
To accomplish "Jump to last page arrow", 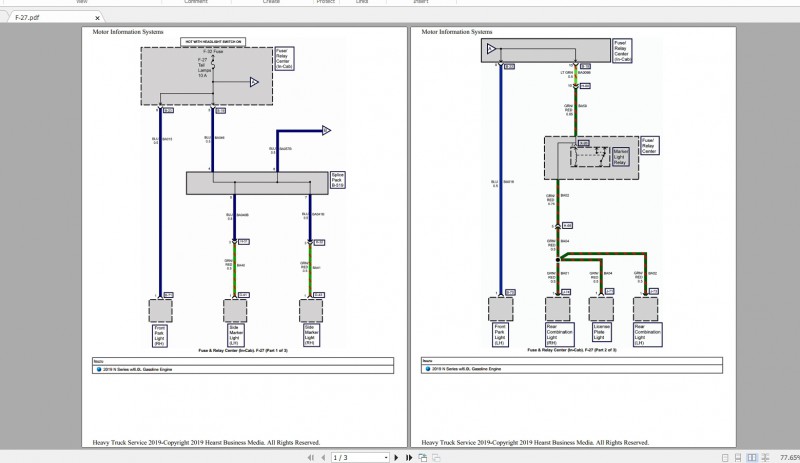I will tap(409, 458).
